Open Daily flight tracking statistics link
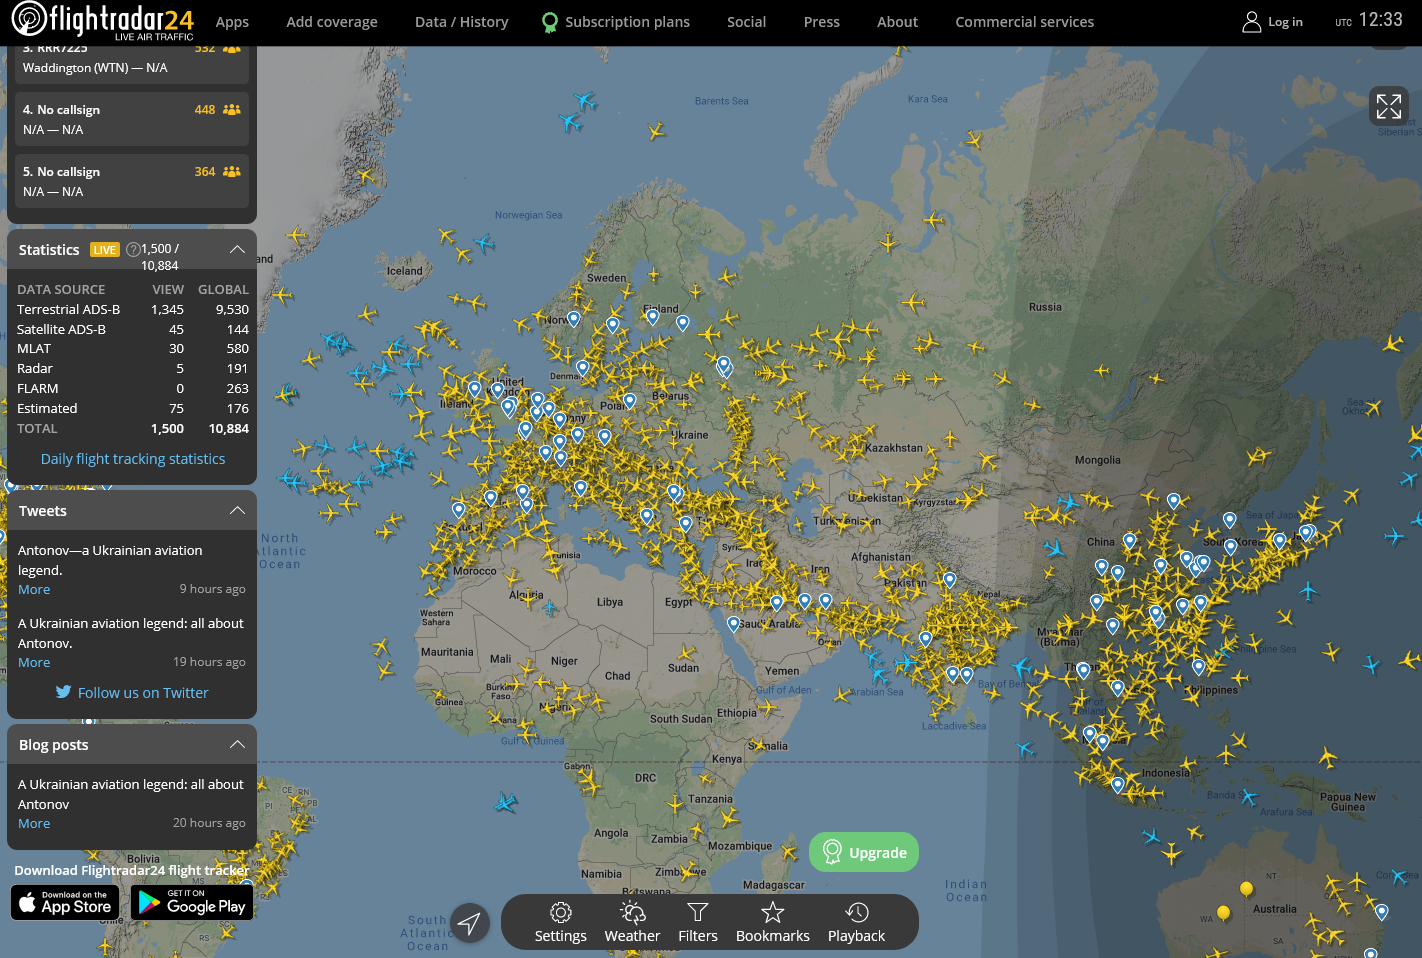The width and height of the screenshot is (1422, 958). pos(133,459)
